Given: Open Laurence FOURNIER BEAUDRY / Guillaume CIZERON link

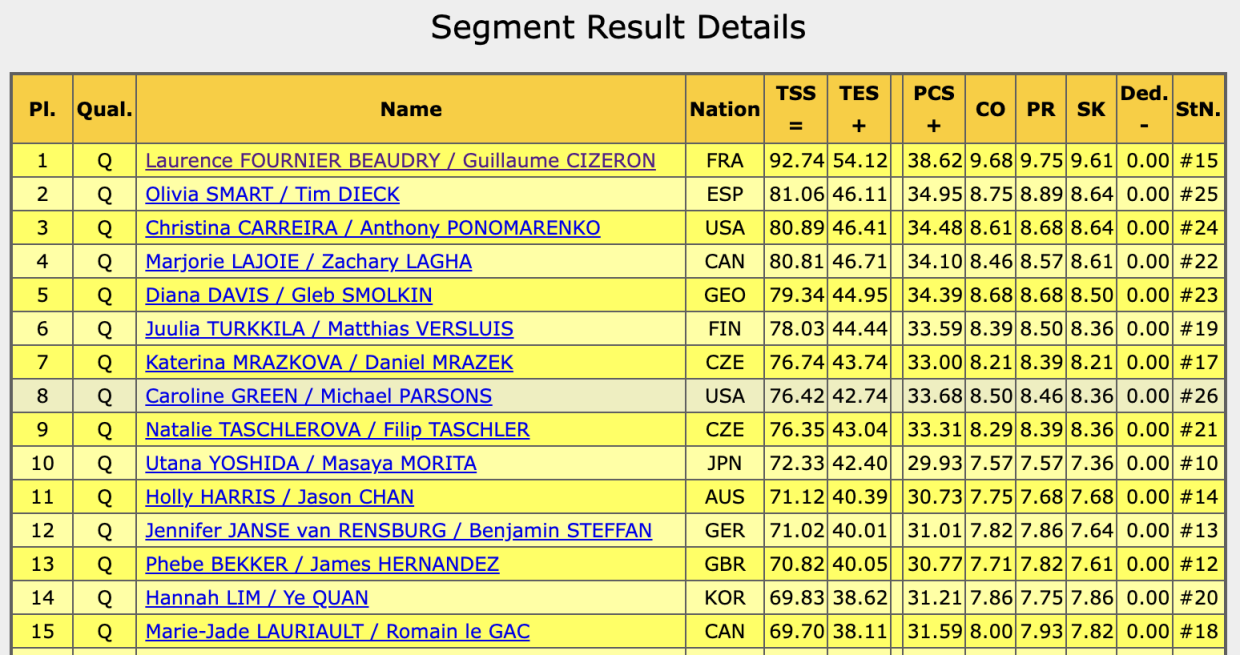Looking at the screenshot, I should coord(400,161).
